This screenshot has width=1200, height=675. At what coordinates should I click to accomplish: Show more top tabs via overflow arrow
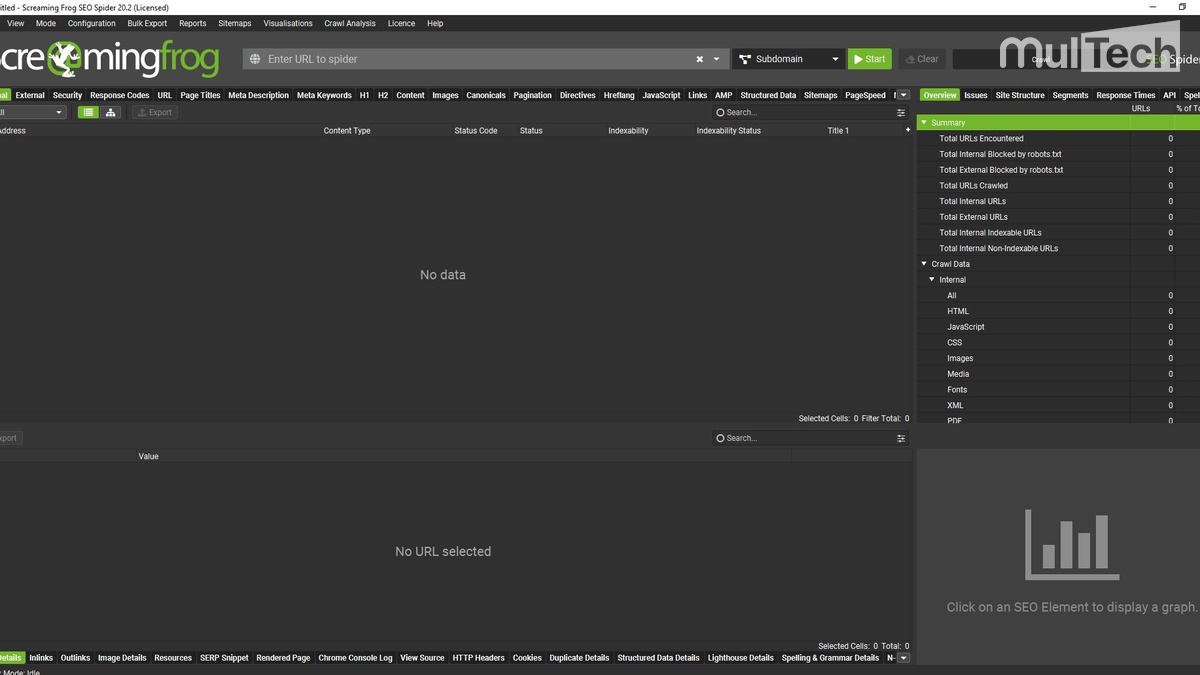904,95
